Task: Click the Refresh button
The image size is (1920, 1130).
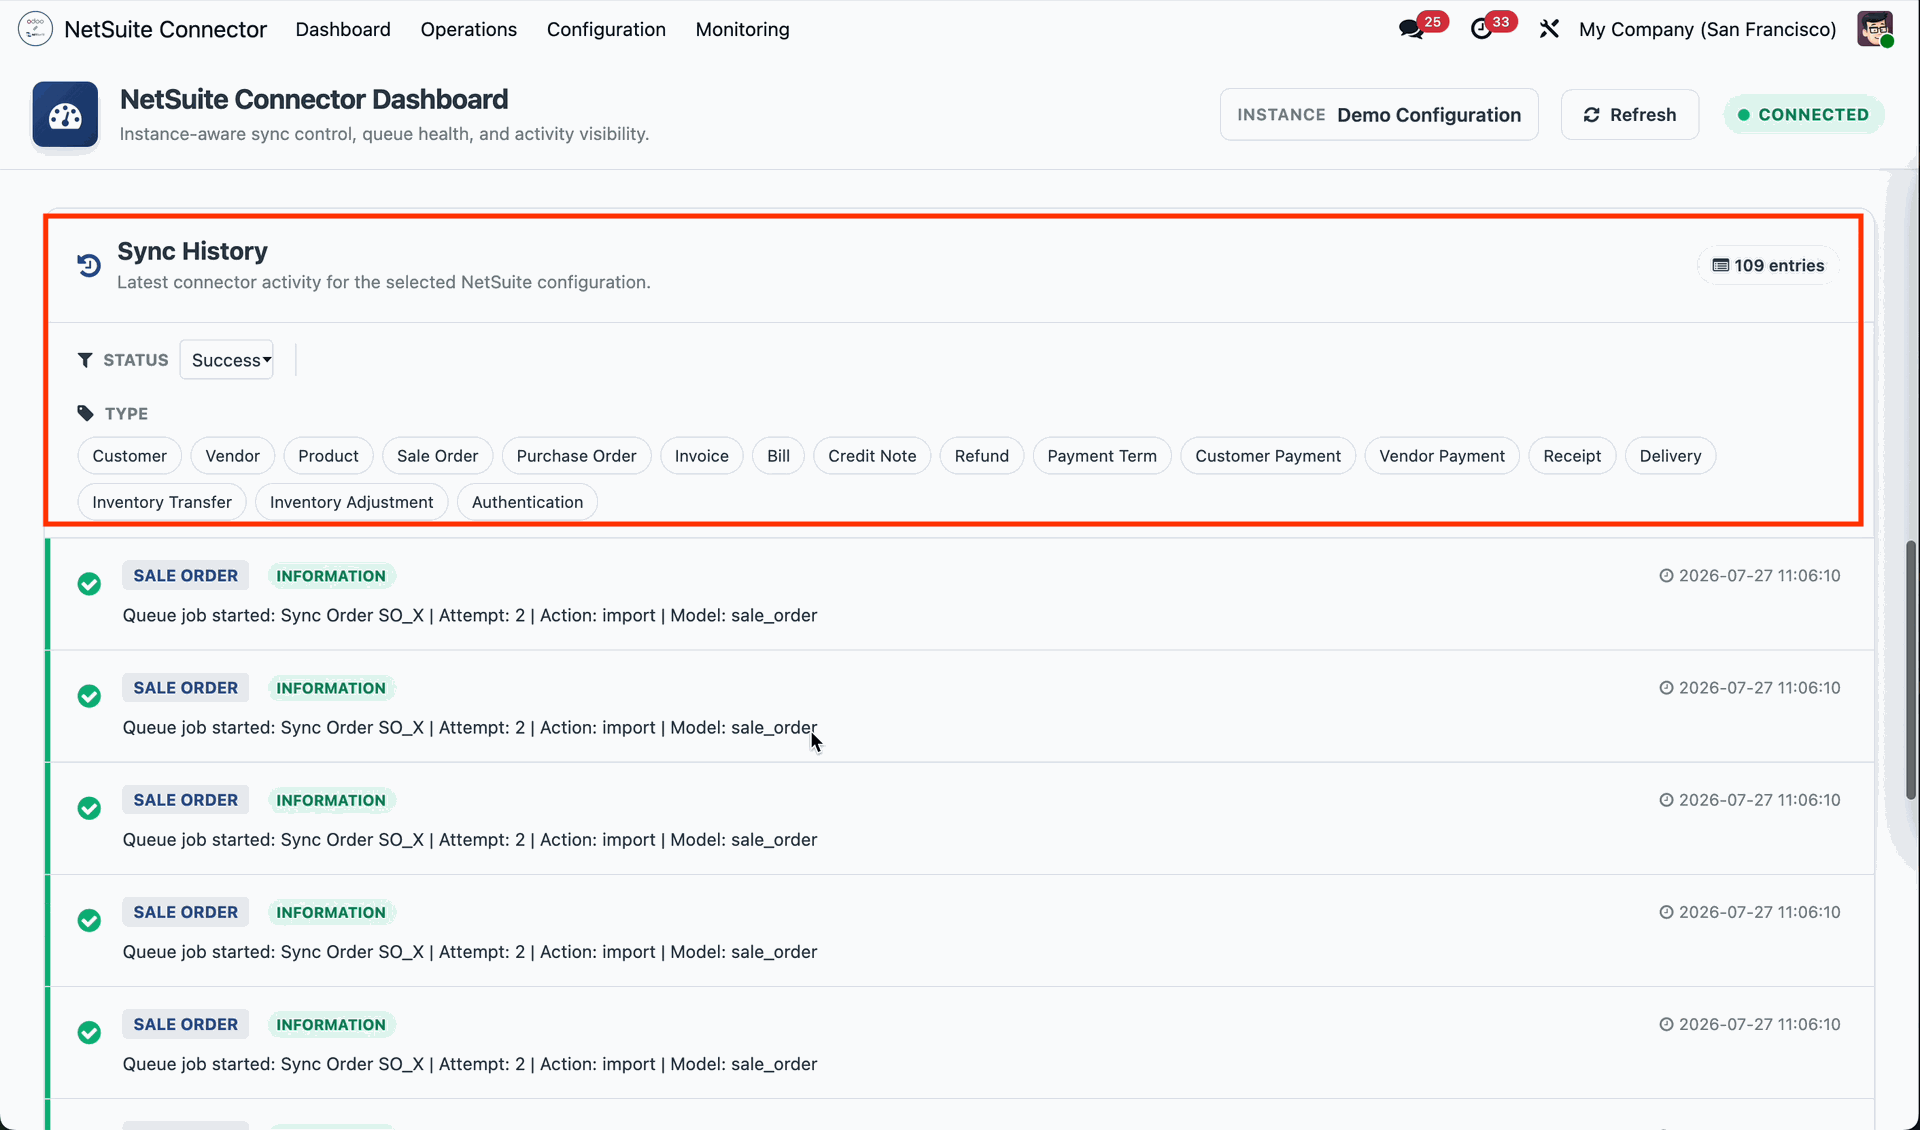Action: pos(1630,115)
